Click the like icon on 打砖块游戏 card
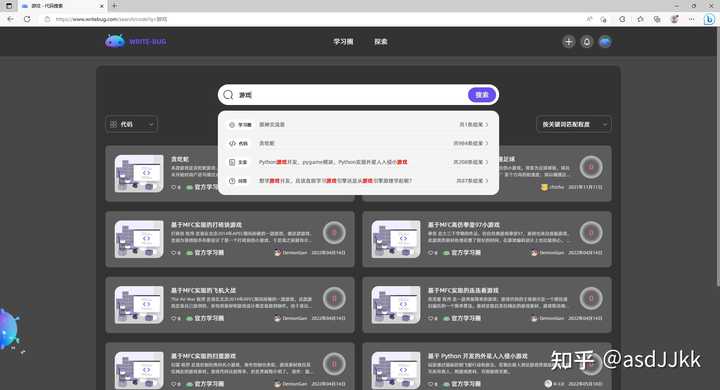The height and width of the screenshot is (390, 720). pyautogui.click(x=174, y=253)
